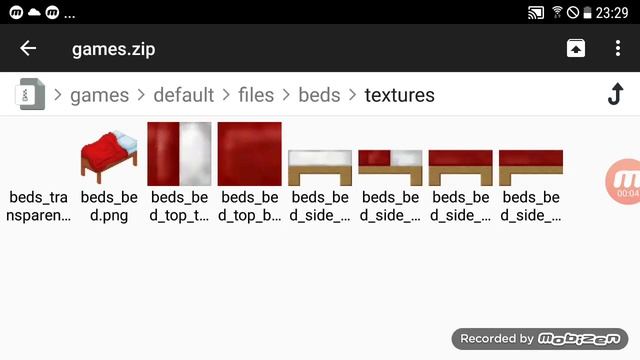Viewport: 640px width, 360px height.
Task: Jump to beds folder in breadcrumb
Action: tap(319, 95)
